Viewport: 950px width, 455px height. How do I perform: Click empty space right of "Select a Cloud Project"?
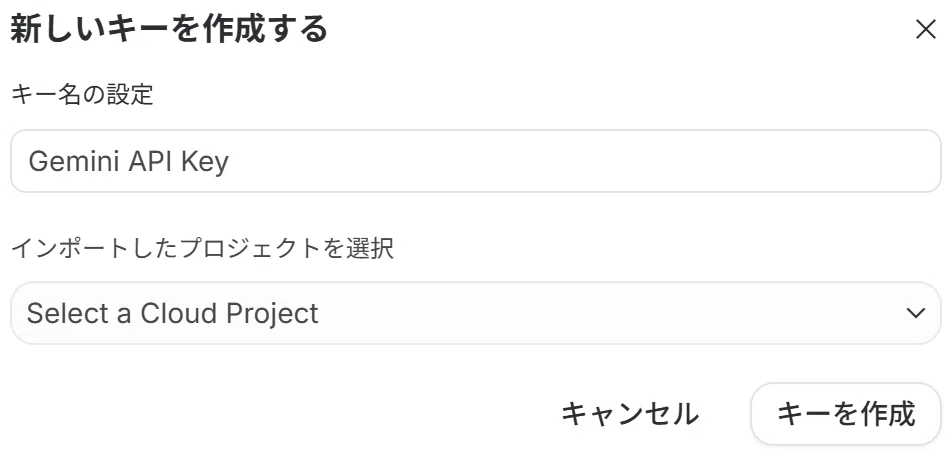(606, 313)
